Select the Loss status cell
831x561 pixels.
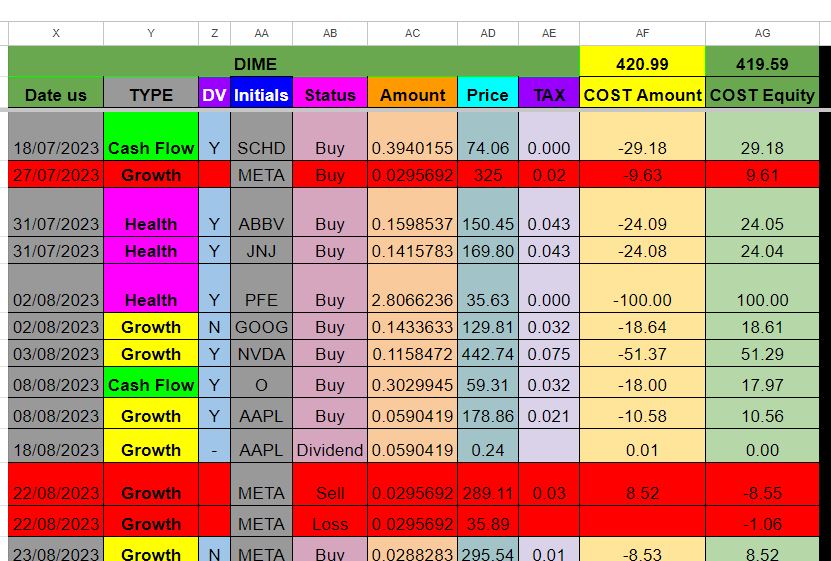point(330,521)
